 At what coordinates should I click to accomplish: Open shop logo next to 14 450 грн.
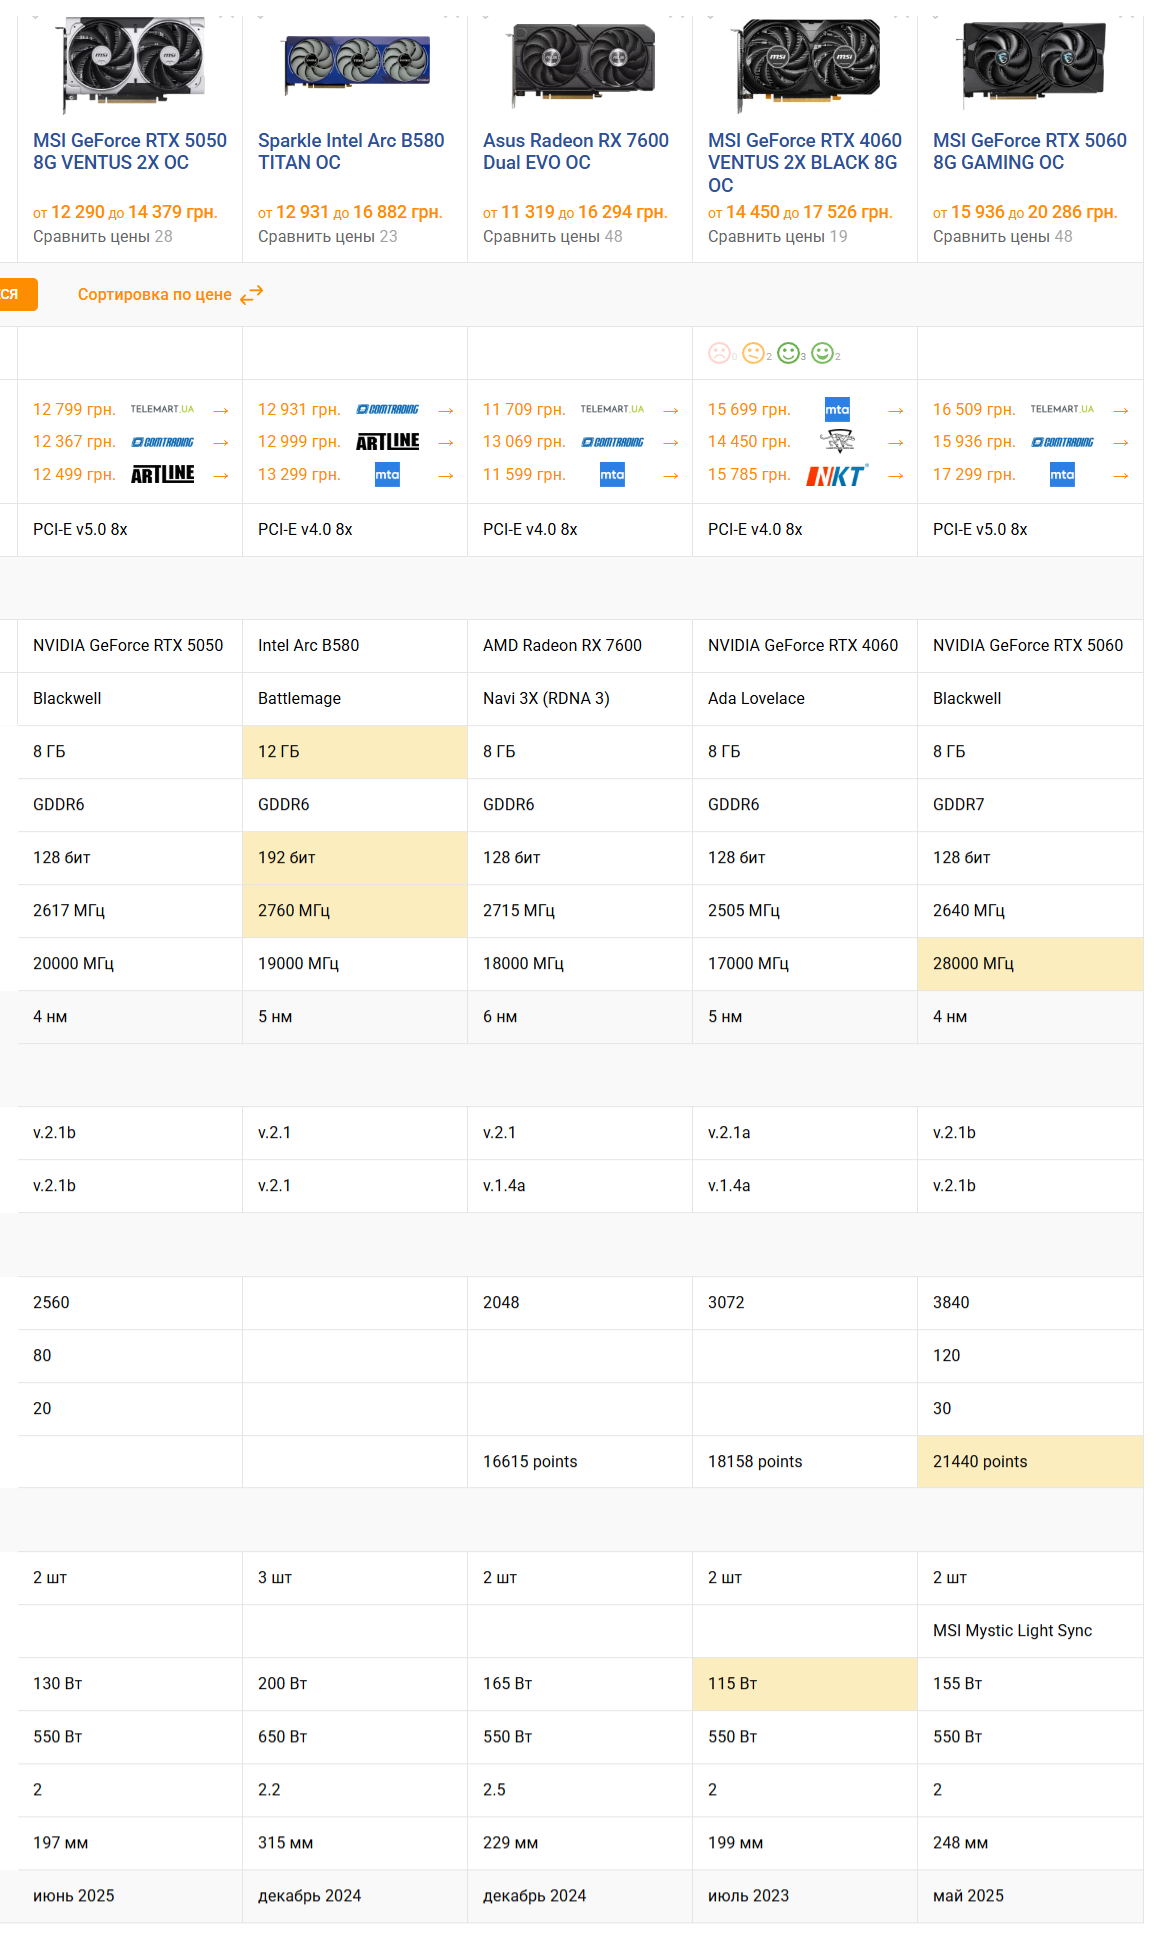837,442
